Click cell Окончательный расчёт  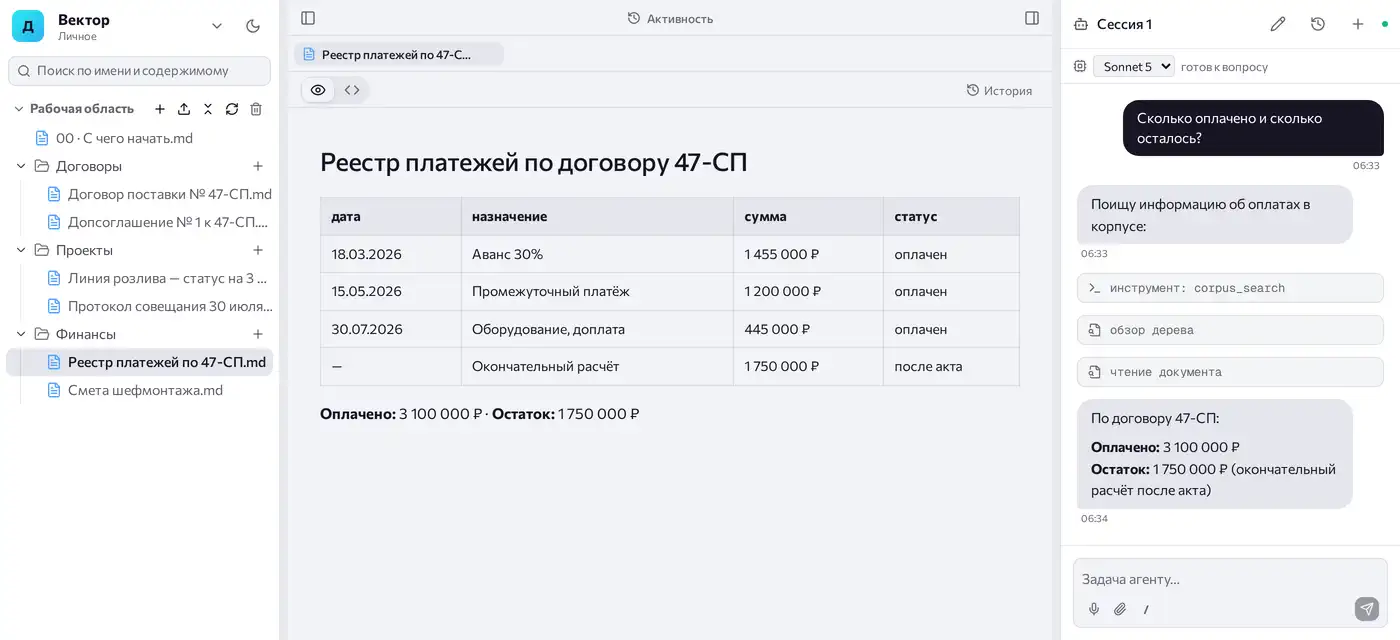click(597, 366)
